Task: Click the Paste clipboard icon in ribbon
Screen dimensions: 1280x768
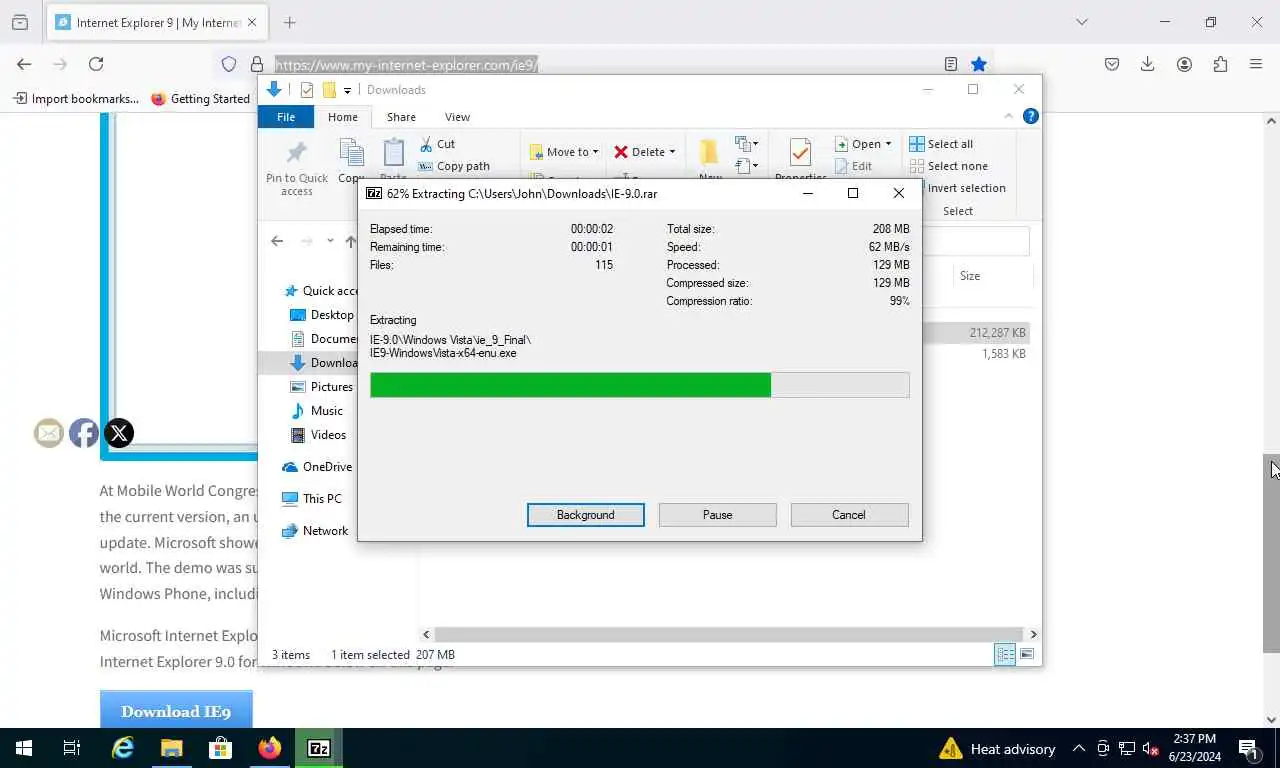Action: 394,154
